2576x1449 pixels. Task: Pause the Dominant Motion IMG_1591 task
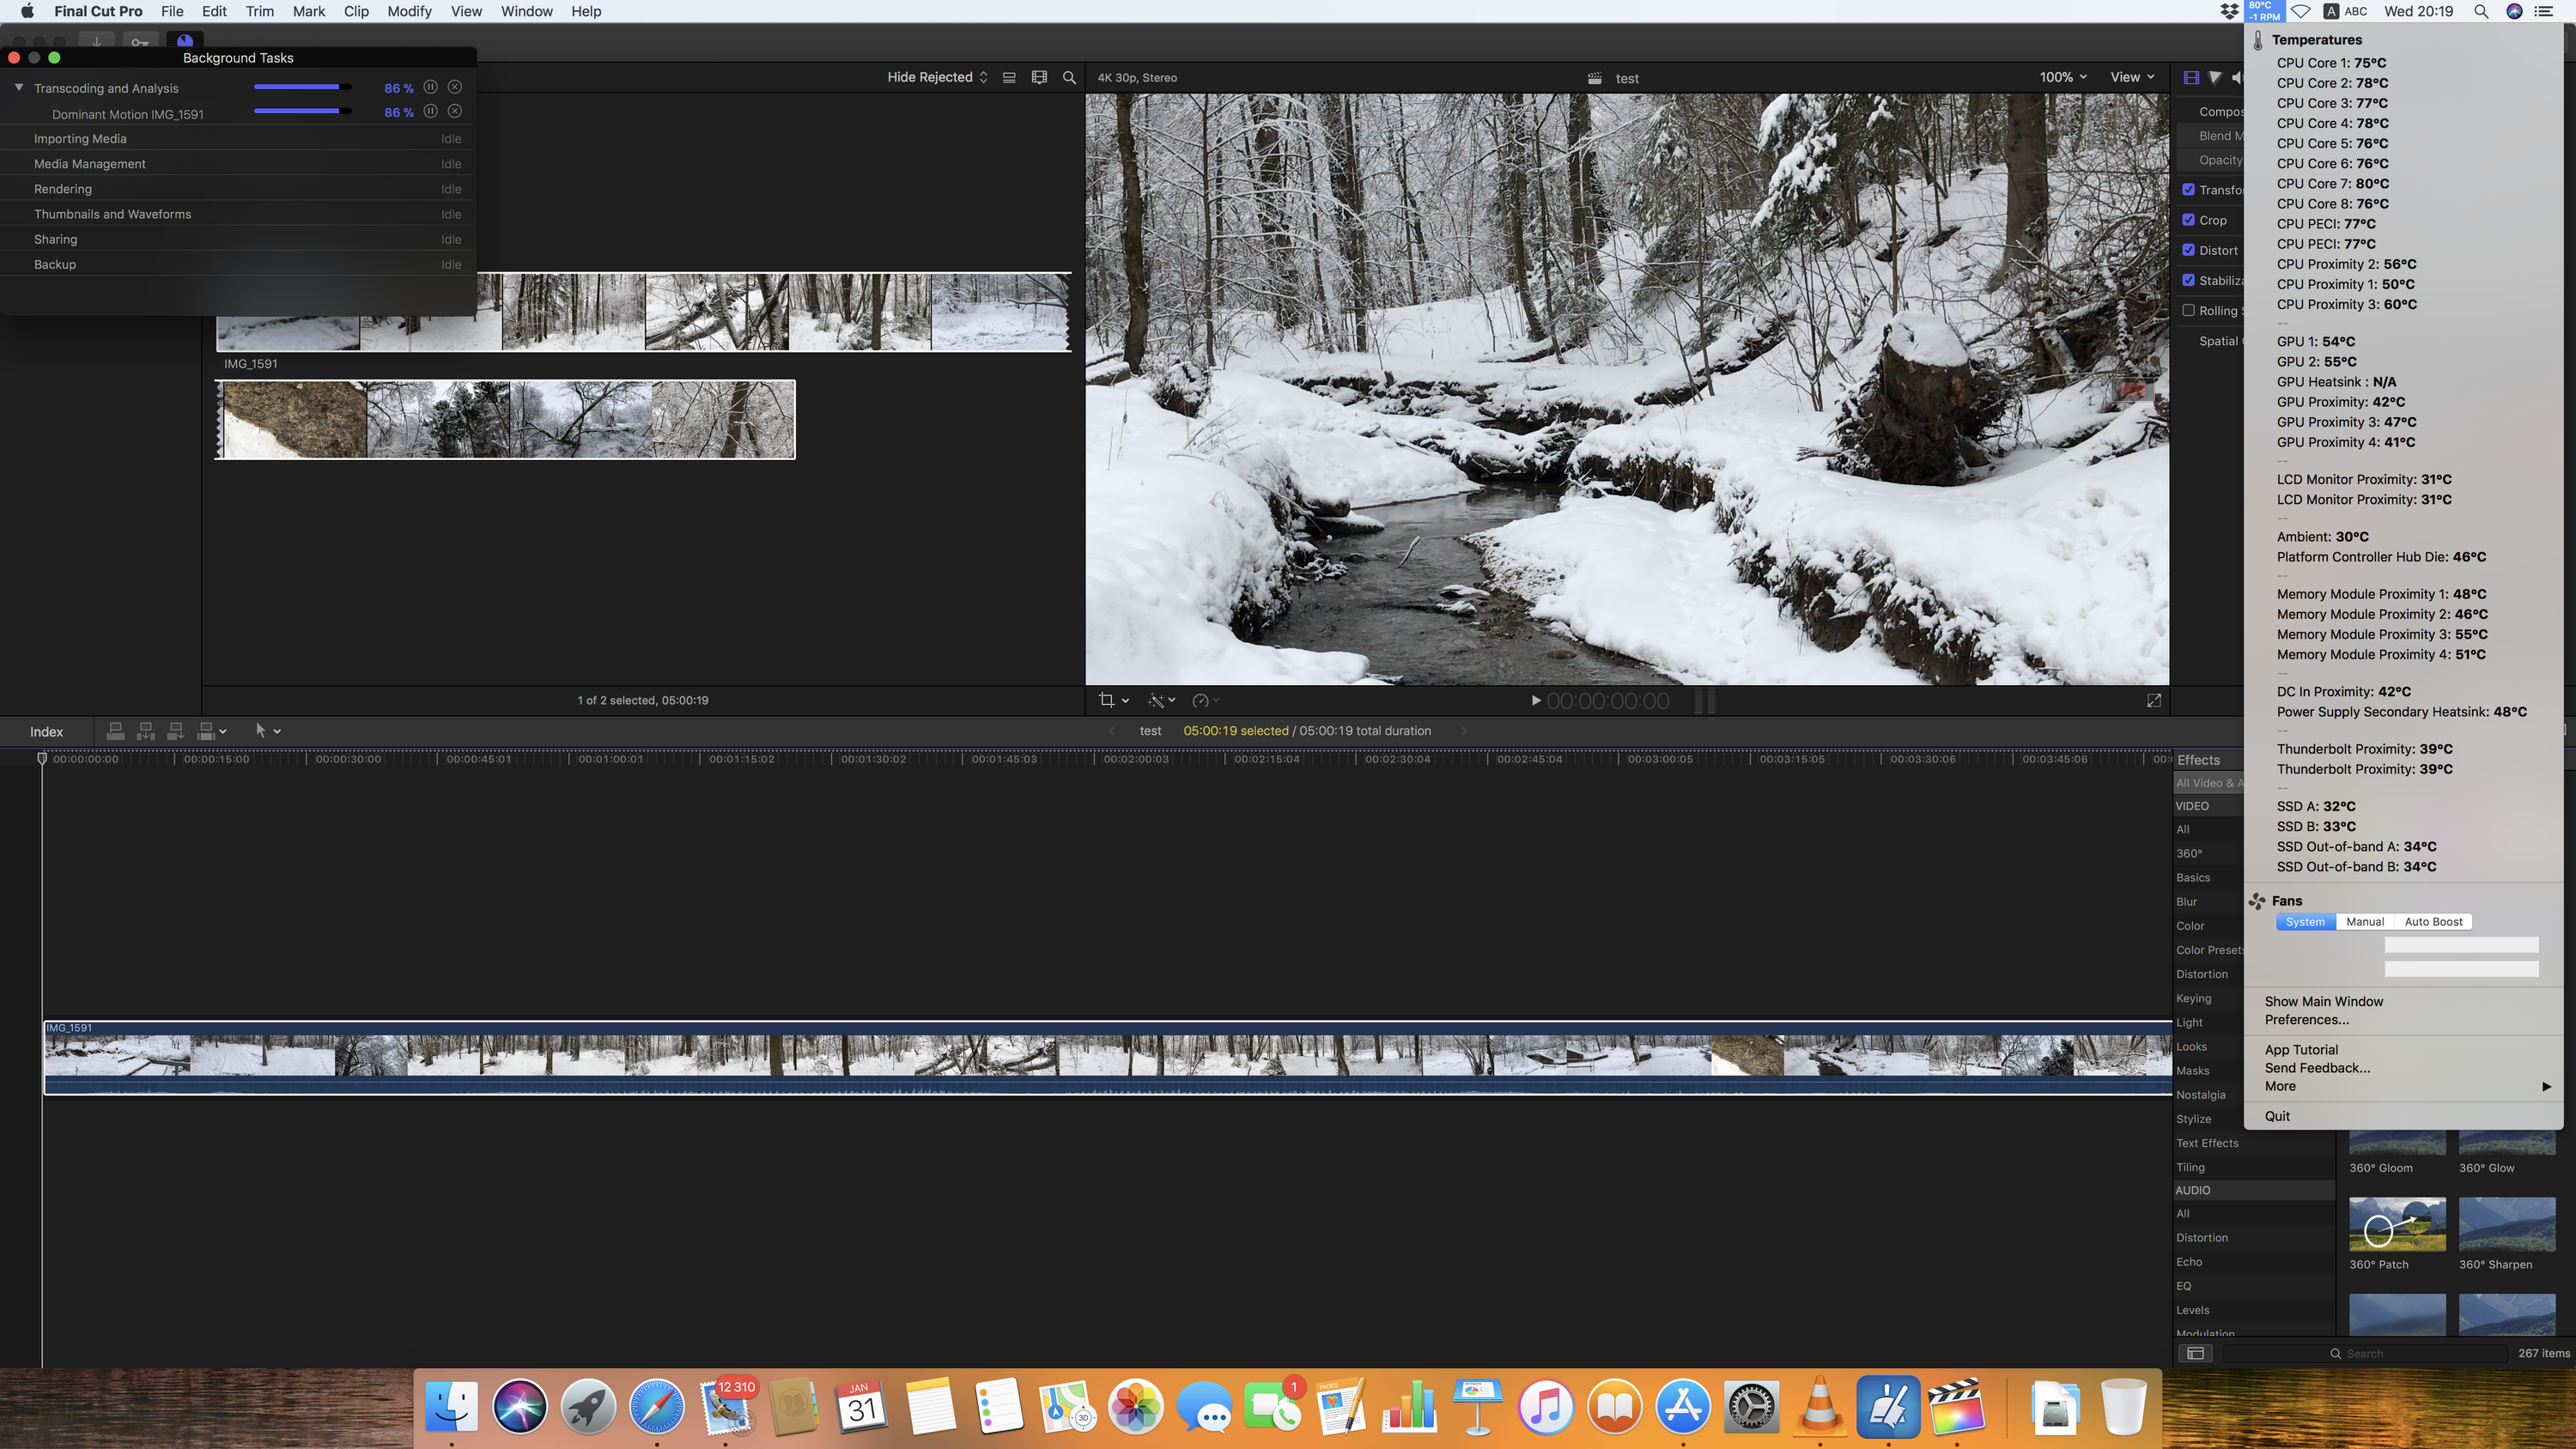(430, 112)
